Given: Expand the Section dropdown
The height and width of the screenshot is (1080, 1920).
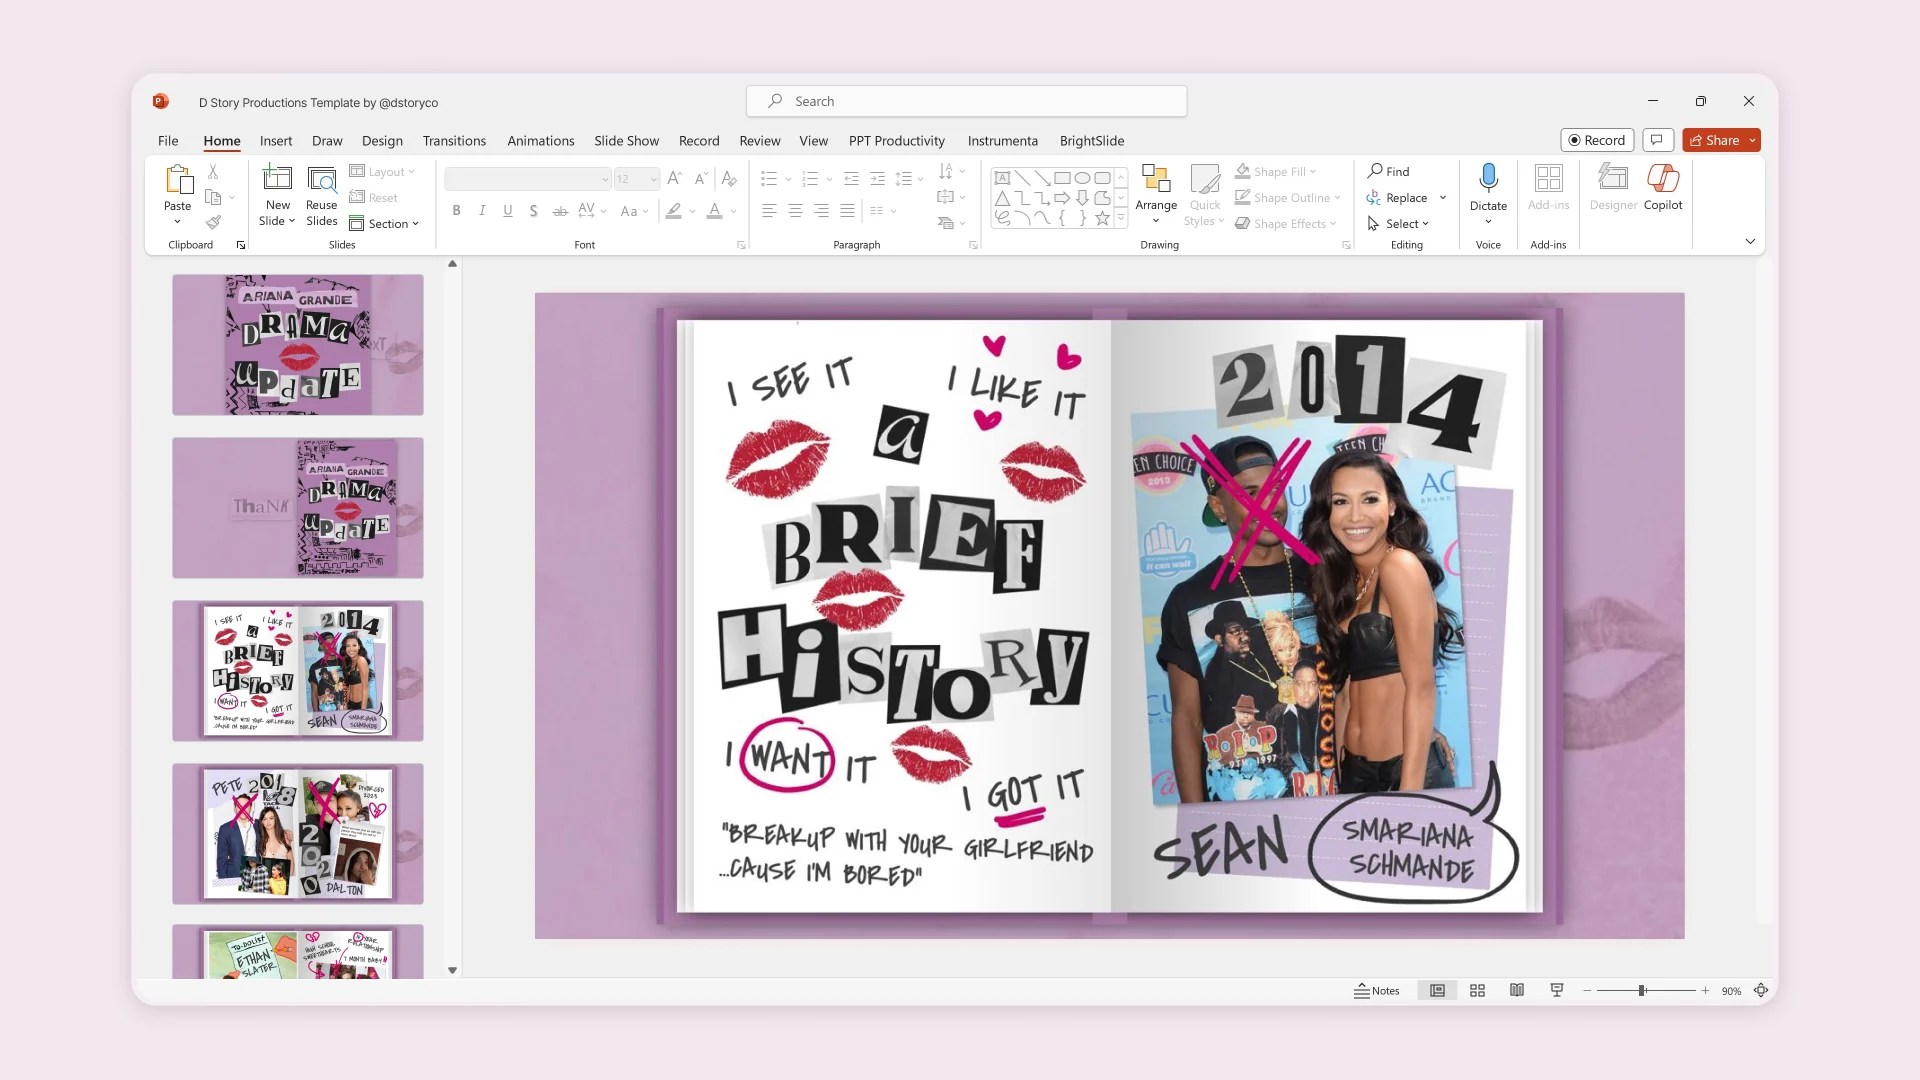Looking at the screenshot, I should [x=388, y=224].
